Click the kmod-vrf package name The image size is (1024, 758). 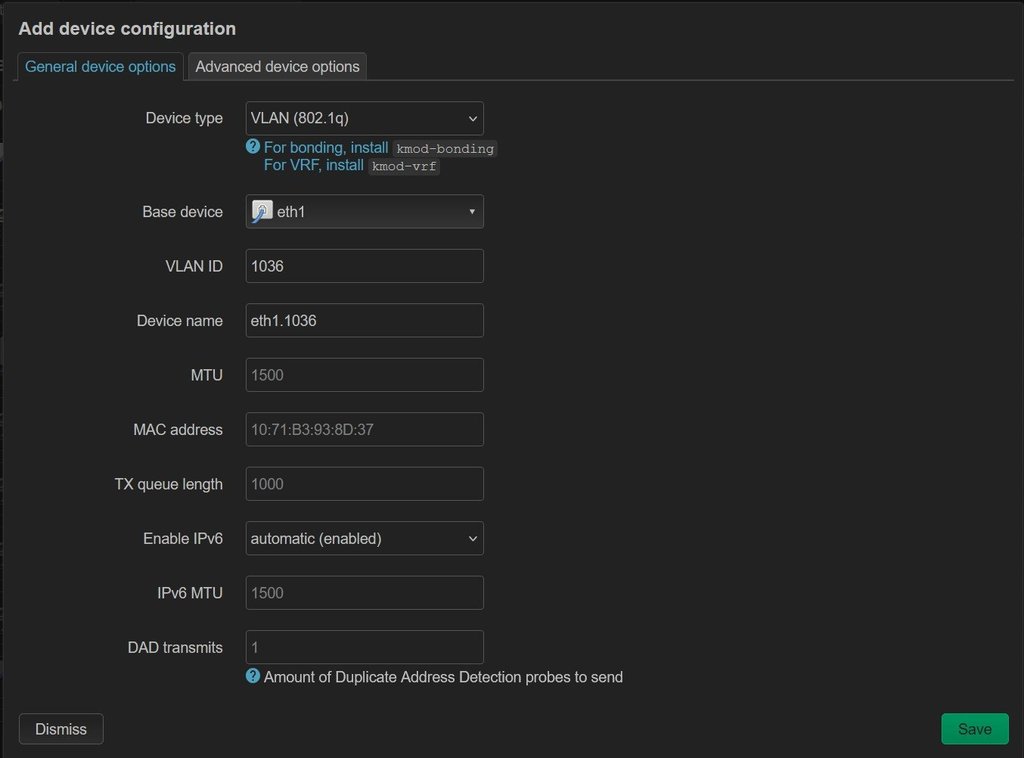point(404,166)
